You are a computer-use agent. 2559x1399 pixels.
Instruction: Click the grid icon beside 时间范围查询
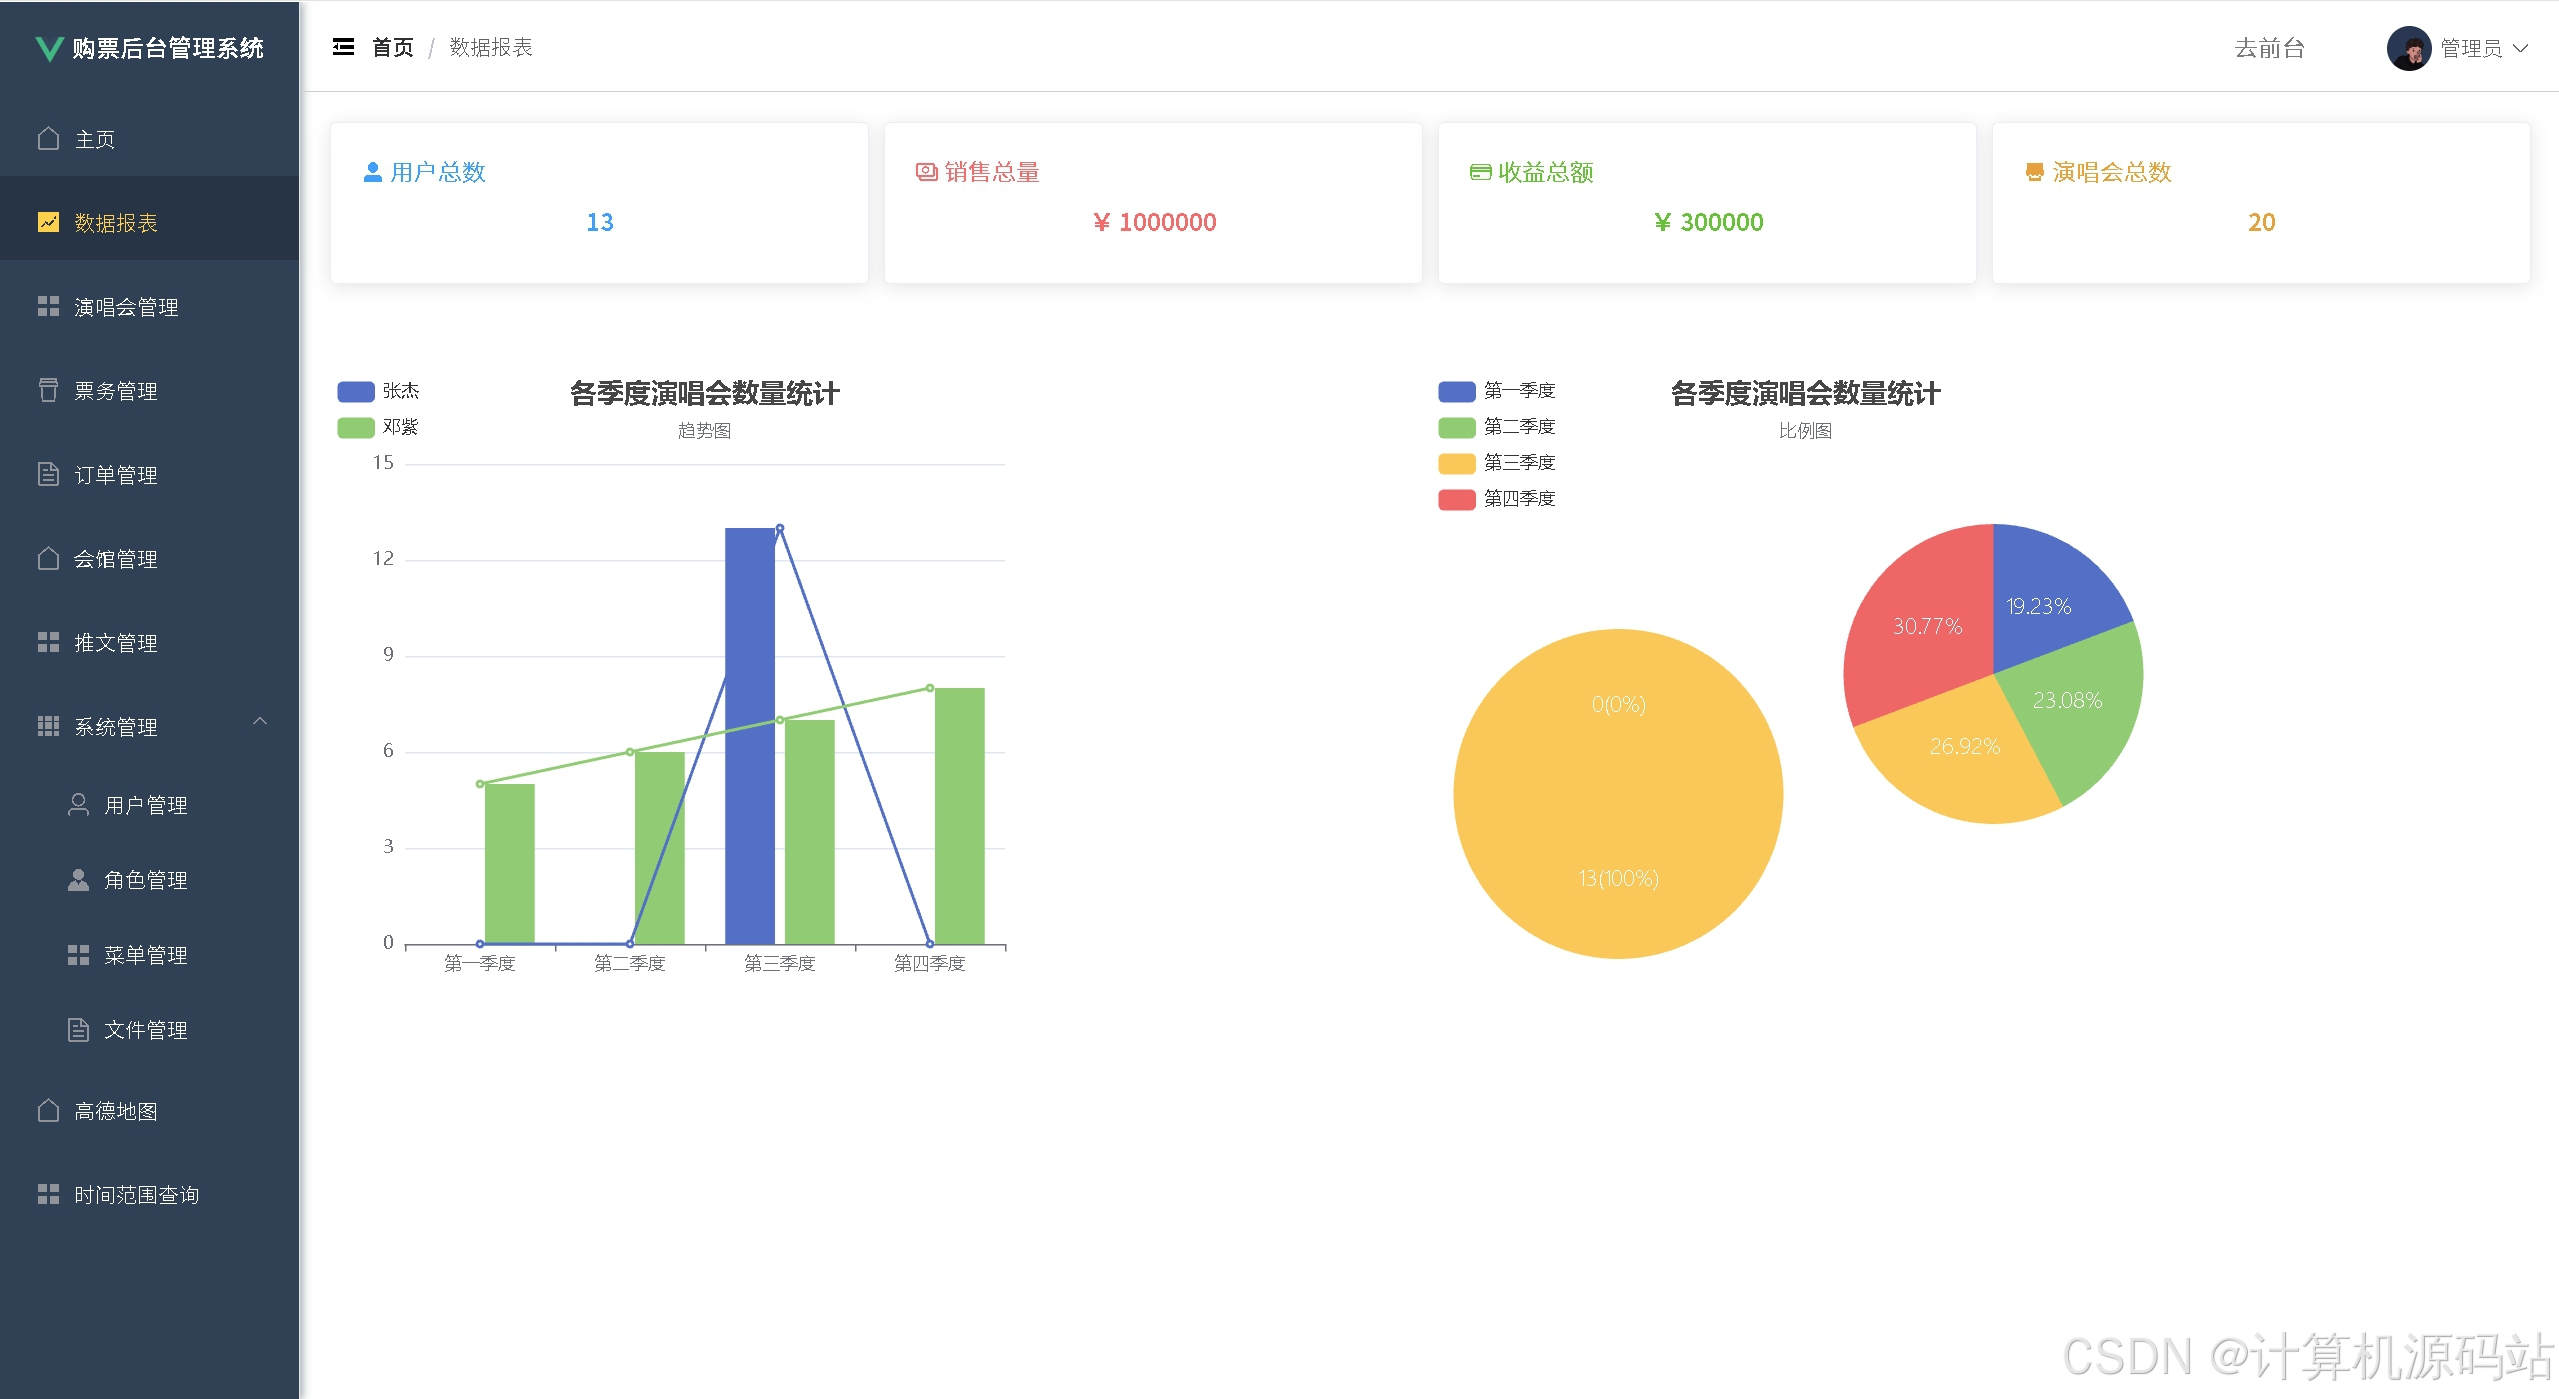(48, 1194)
